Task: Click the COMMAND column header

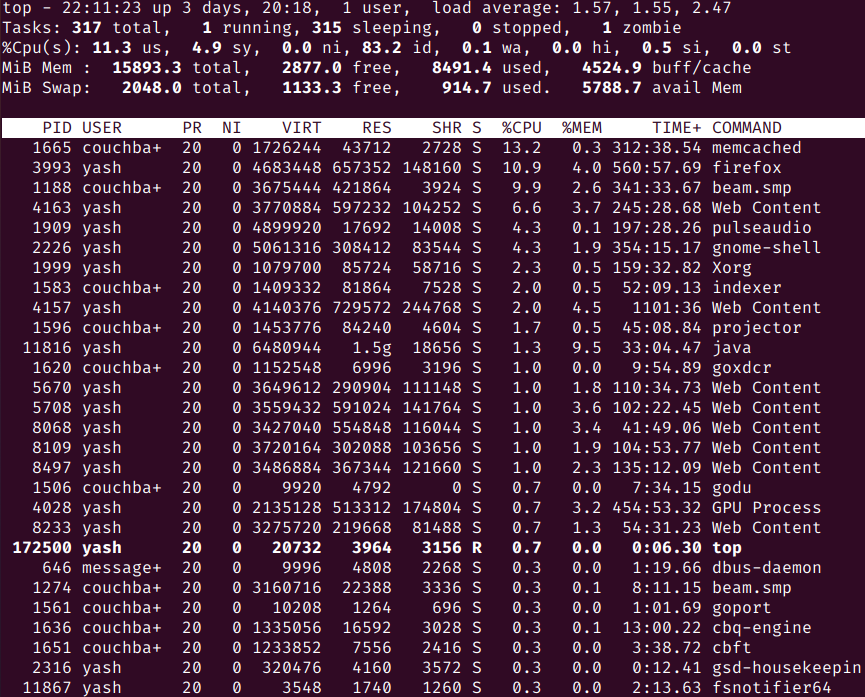Action: pyautogui.click(x=746, y=128)
